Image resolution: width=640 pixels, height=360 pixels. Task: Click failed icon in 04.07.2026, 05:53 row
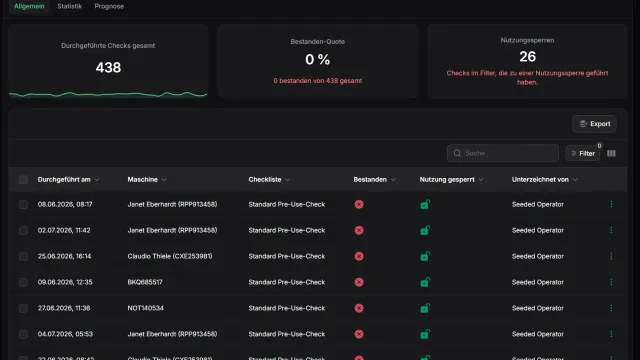359,334
